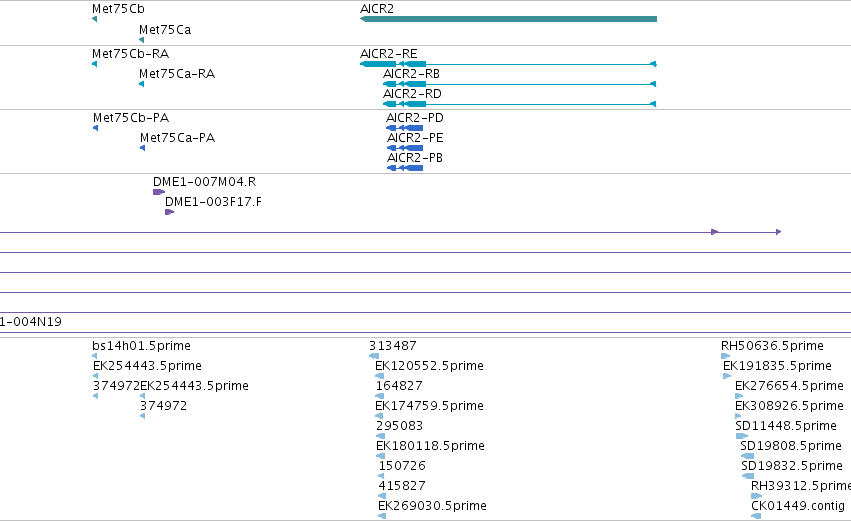Image resolution: width=851 pixels, height=521 pixels.
Task: Select BAC end DME1-003F17.F
Action: point(213,202)
